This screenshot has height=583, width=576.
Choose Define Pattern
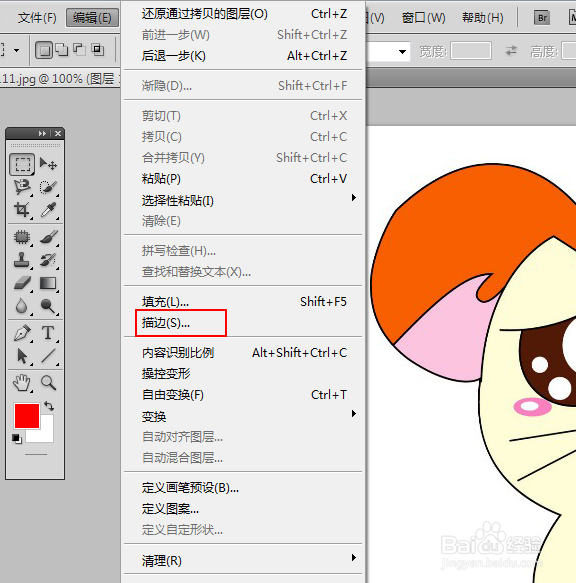pyautogui.click(x=243, y=509)
